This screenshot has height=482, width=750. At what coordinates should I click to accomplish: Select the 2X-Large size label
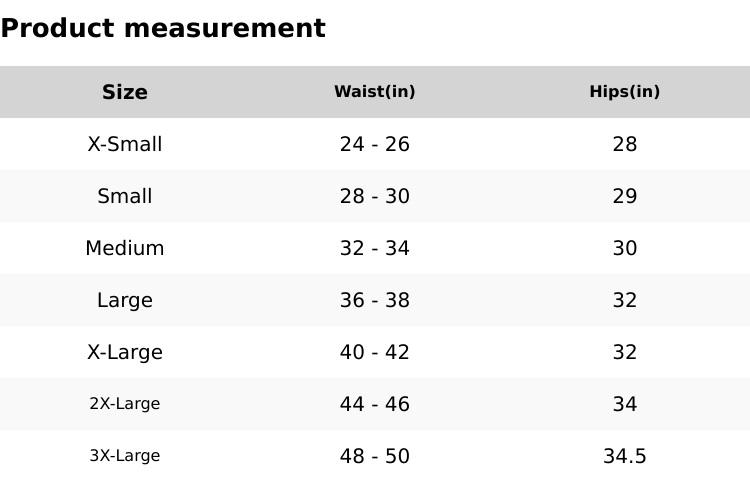pos(125,404)
